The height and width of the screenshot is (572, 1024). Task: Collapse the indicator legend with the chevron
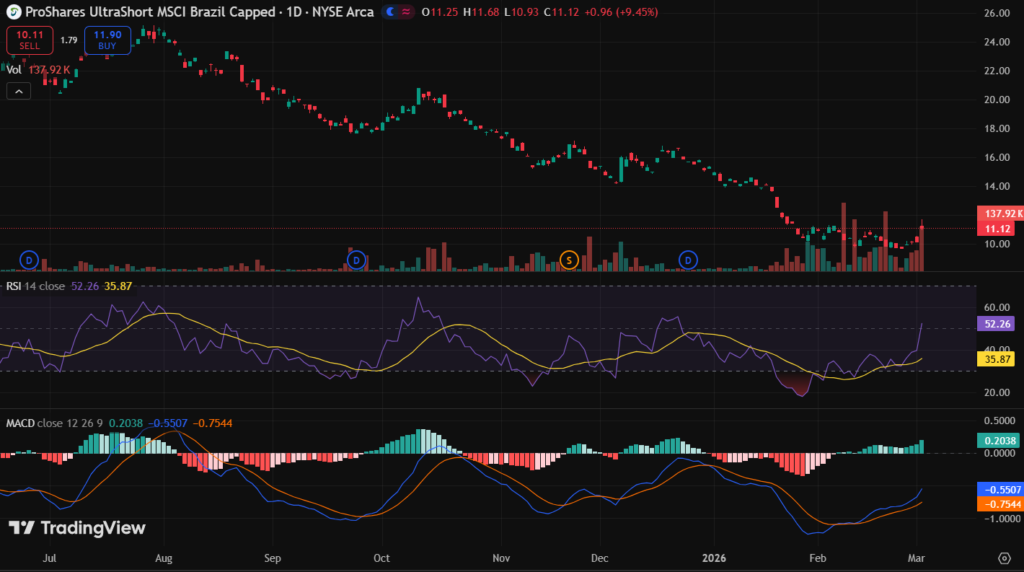pyautogui.click(x=18, y=91)
